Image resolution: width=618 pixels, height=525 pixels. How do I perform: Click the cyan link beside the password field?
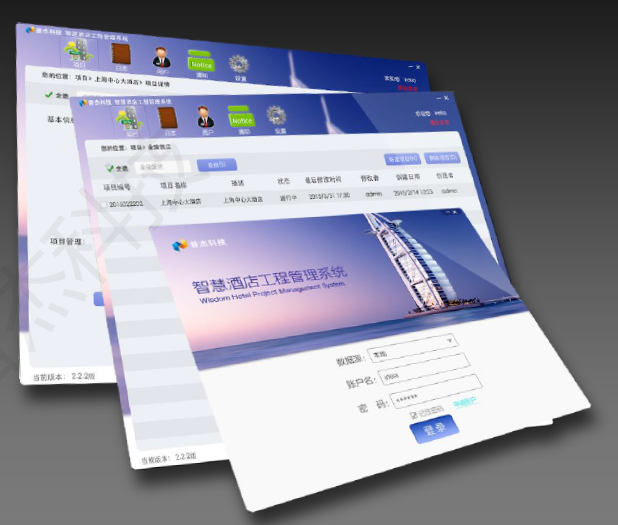pos(465,402)
